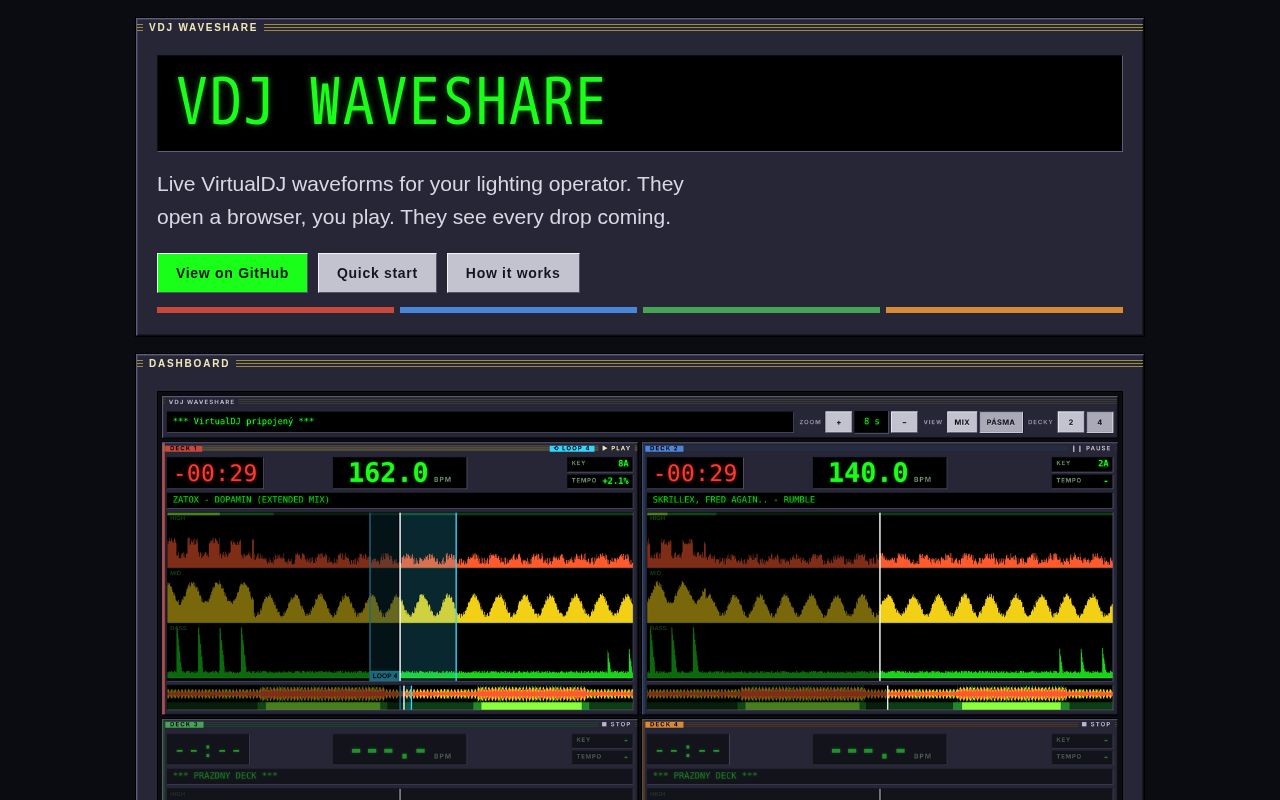Select the DECK 1 label tag
Viewport: 1280px width, 800px height.
(x=184, y=448)
